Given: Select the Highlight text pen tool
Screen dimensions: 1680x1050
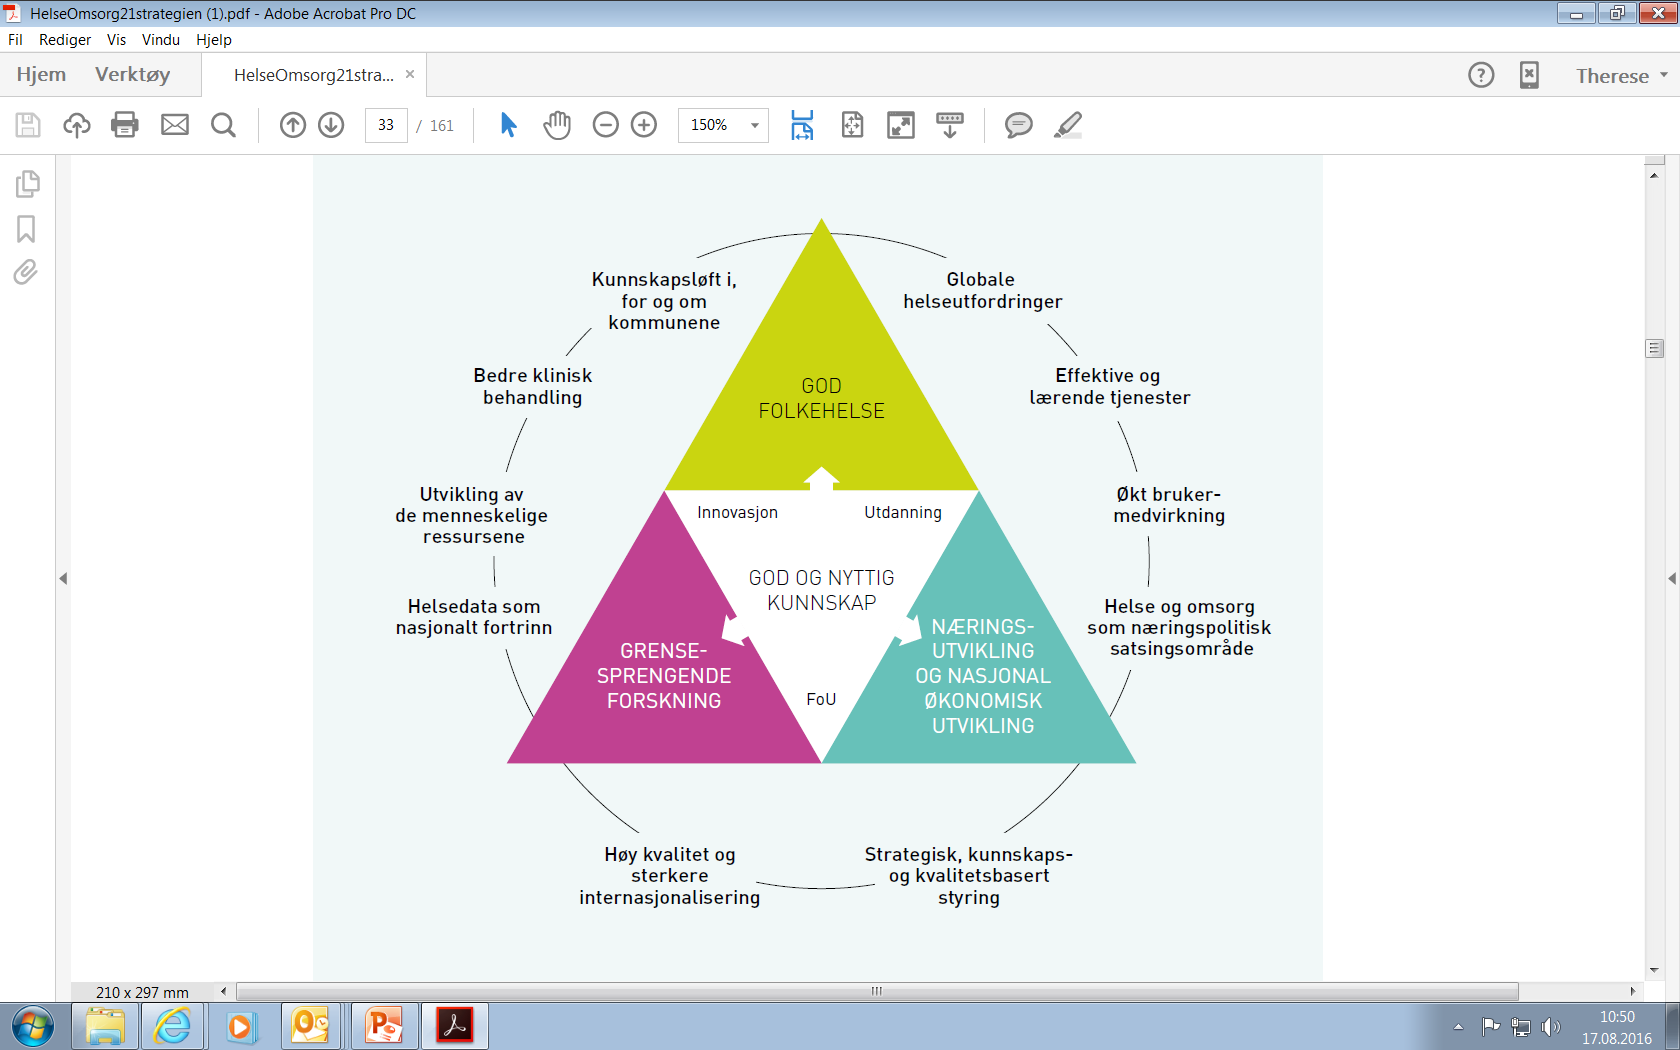Looking at the screenshot, I should pos(1068,125).
